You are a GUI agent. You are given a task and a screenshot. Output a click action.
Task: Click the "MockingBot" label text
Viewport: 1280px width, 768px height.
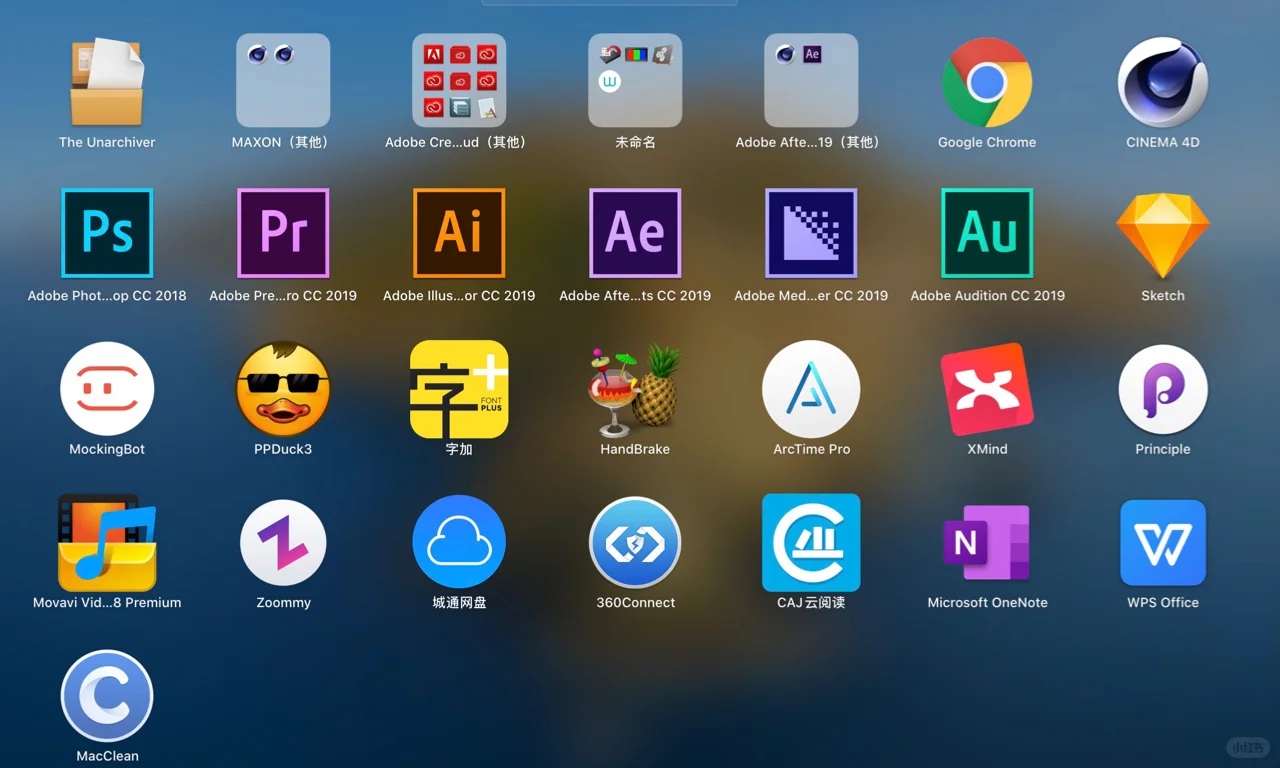(107, 449)
